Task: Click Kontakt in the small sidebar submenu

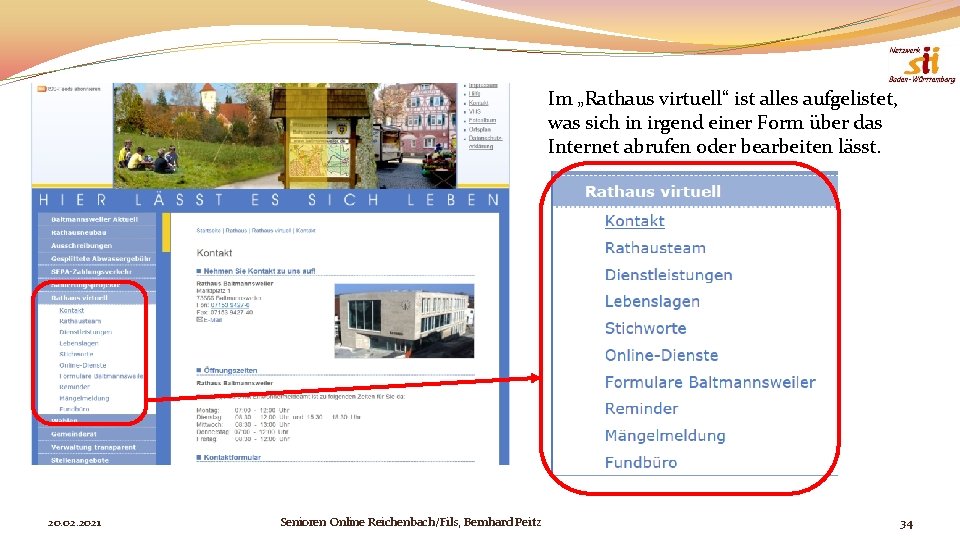Action: pos(72,310)
